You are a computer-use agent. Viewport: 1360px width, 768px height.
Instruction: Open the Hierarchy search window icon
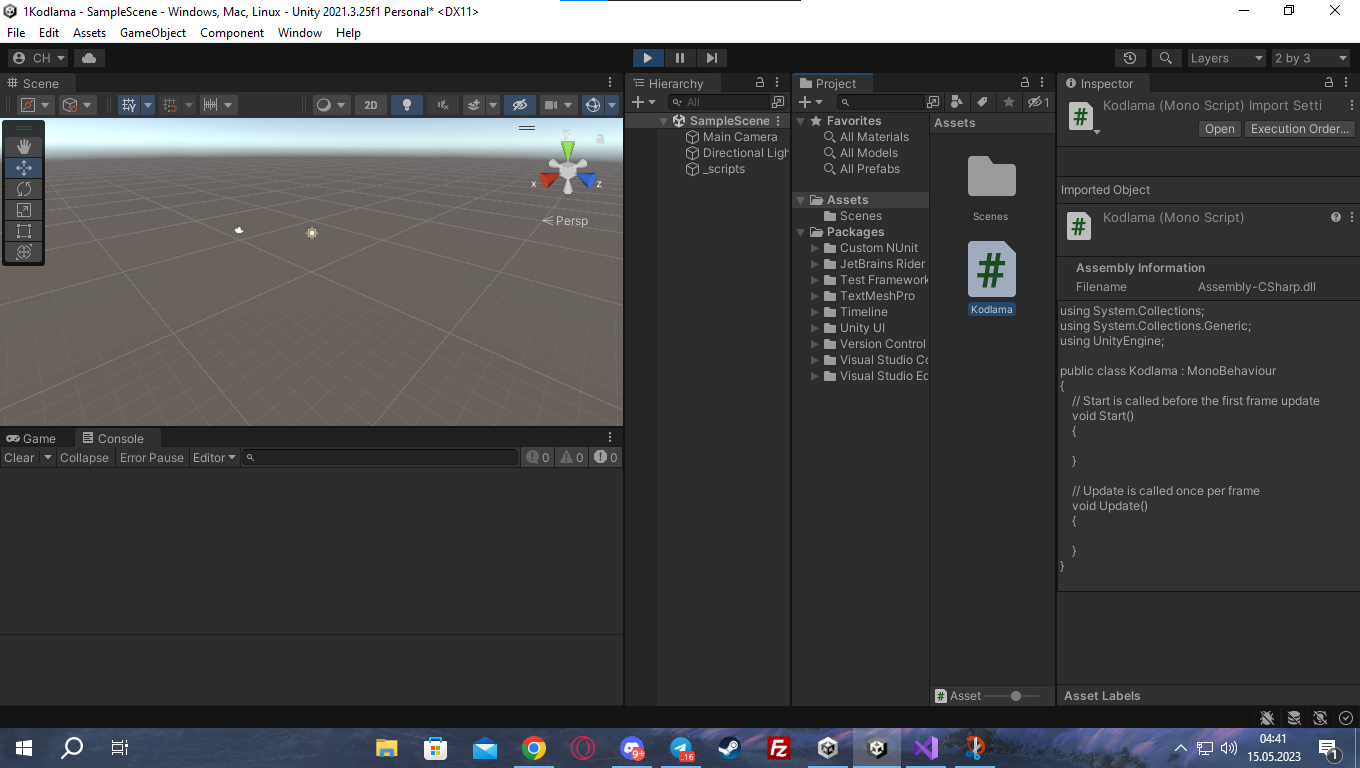click(778, 102)
